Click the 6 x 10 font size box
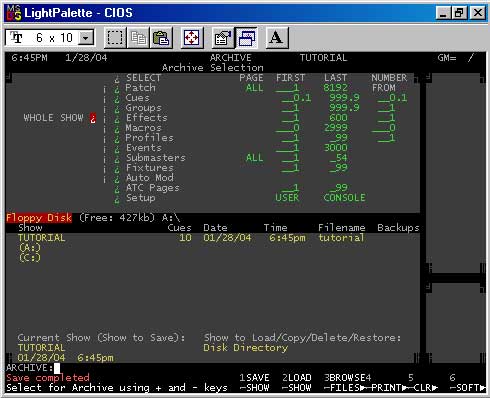490x398 pixels. coord(50,38)
